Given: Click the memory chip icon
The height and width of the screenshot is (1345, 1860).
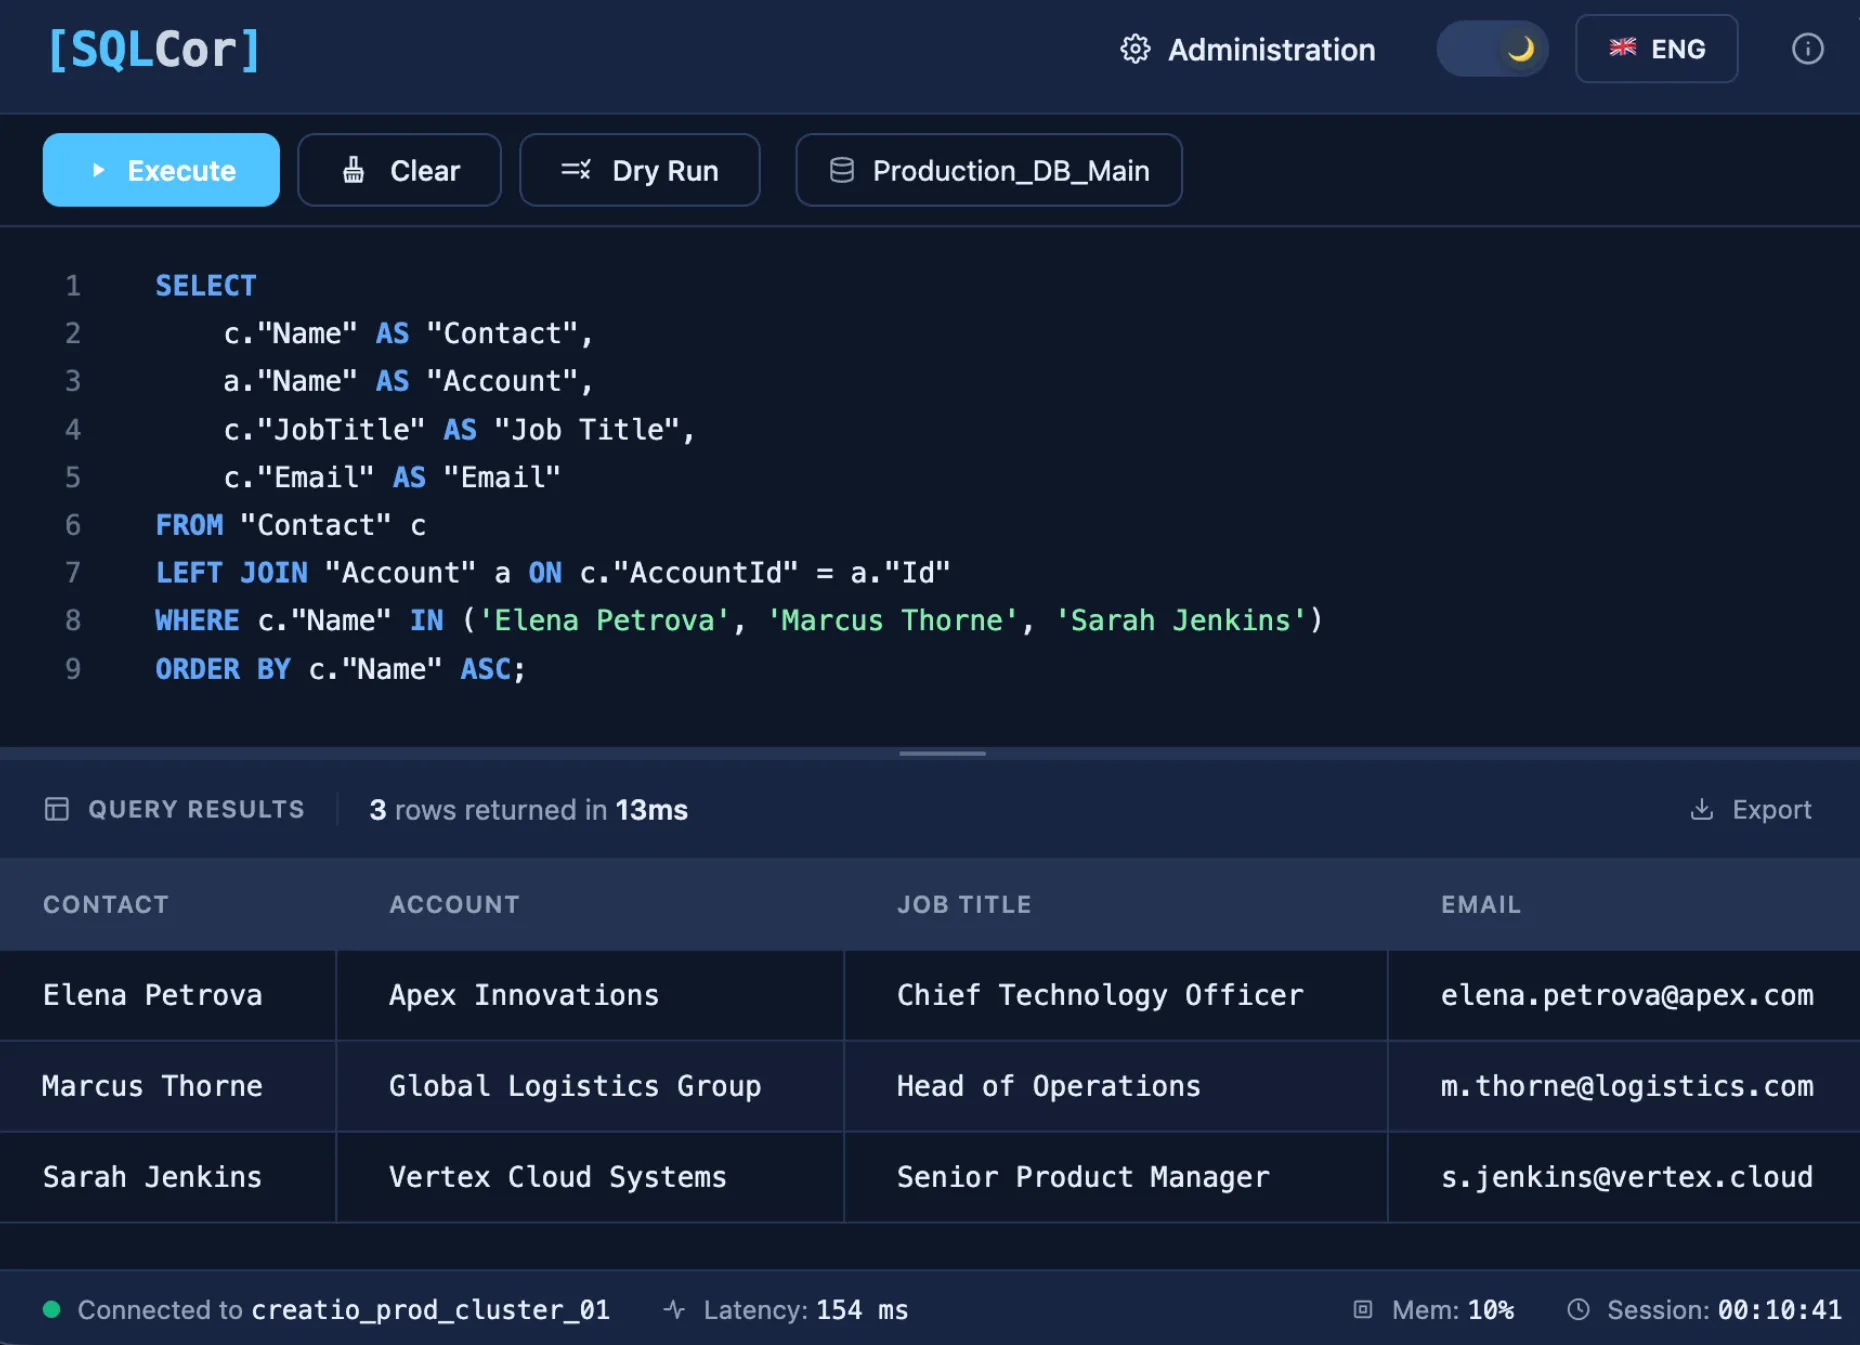Looking at the screenshot, I should [1363, 1309].
